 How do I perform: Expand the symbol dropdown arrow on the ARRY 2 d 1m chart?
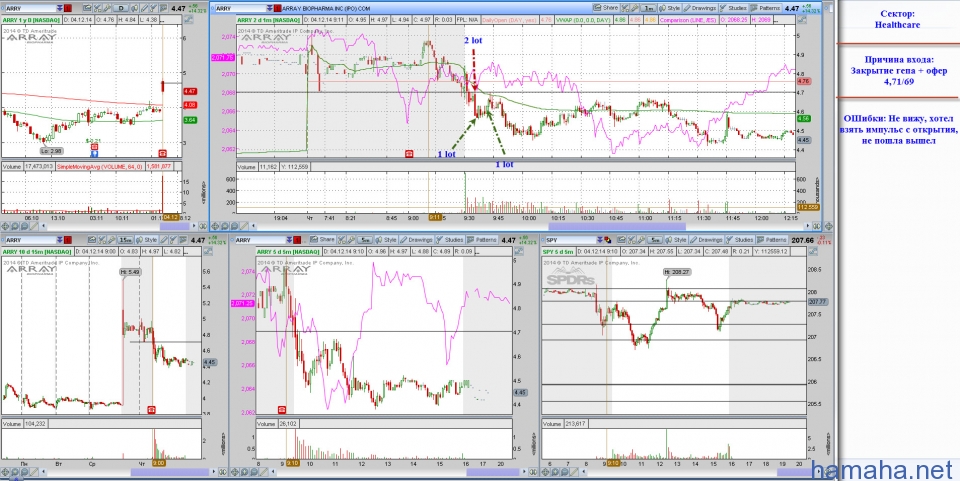tap(269, 8)
